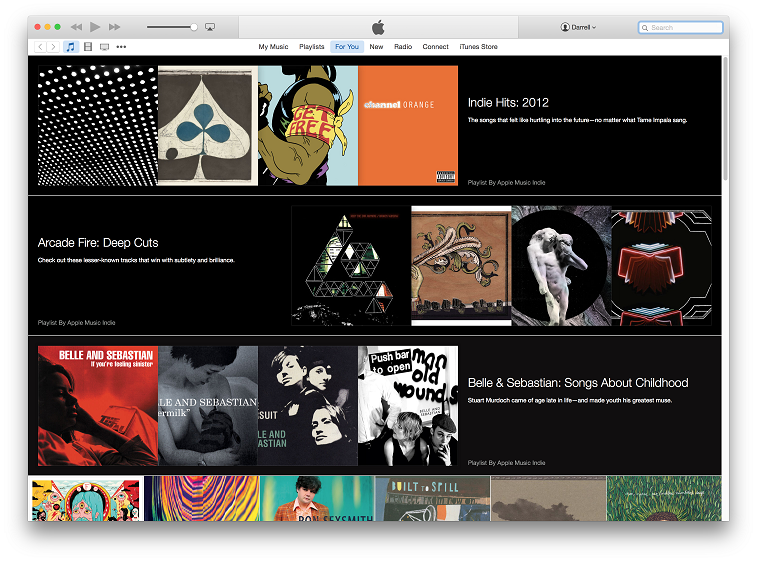Screen dimensions: 757x561
Task: Select the tan cloud album cover
Action: pyautogui.click(x=548, y=498)
